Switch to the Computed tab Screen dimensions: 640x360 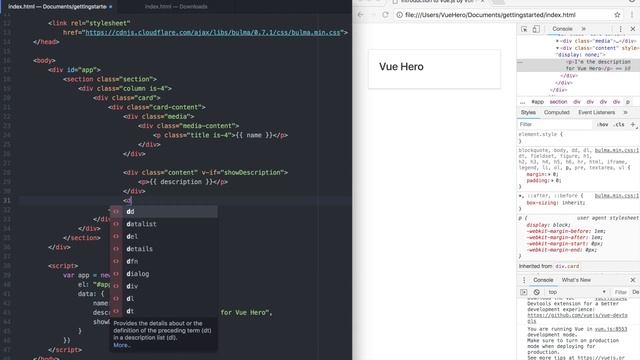tap(556, 112)
